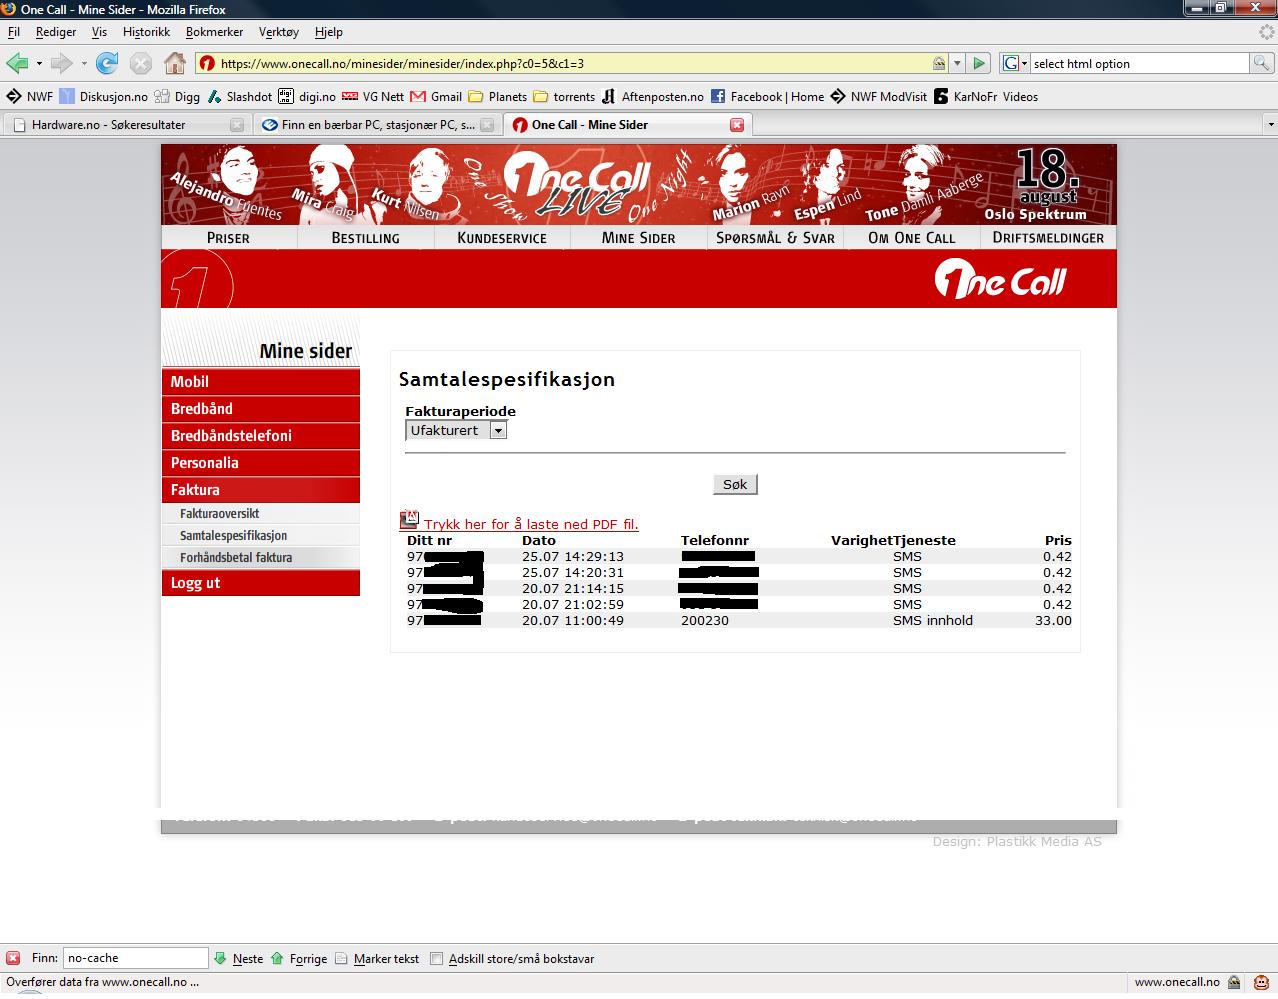Switch to the Finn en bærbar PC tab
Viewport: 1278px width, 999px height.
[x=377, y=125]
